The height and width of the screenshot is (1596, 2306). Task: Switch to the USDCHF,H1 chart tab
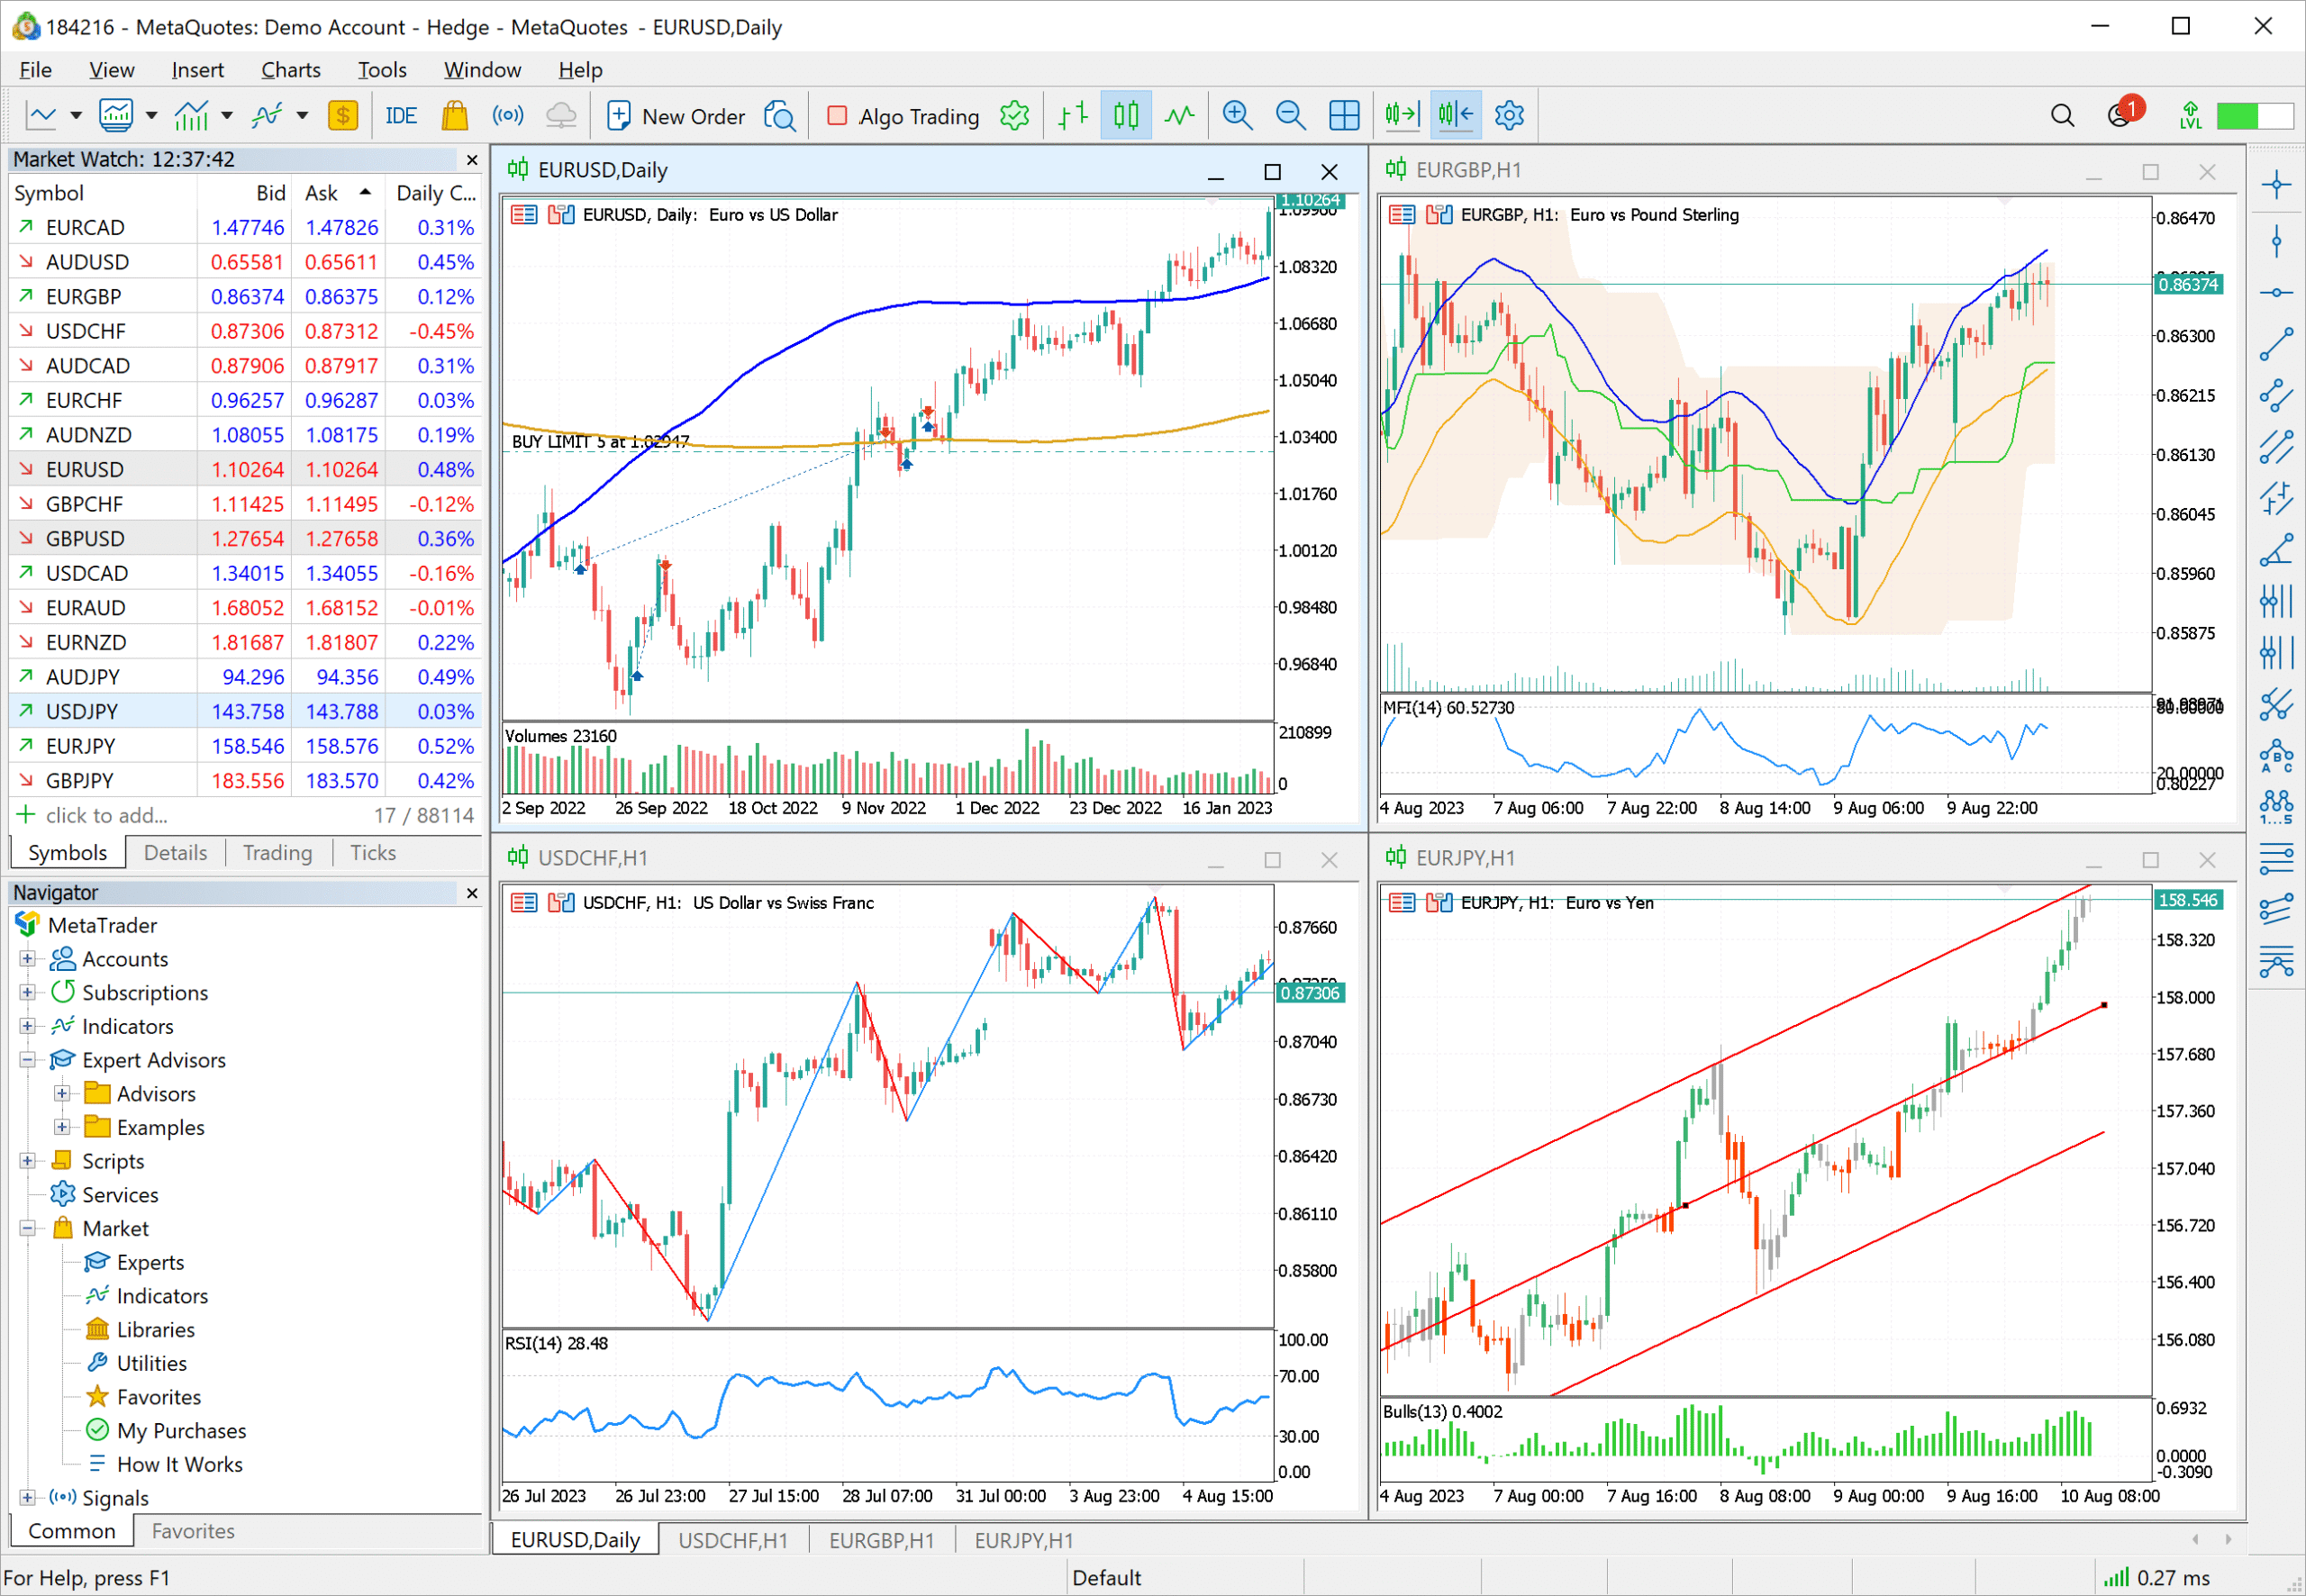pyautogui.click(x=732, y=1540)
